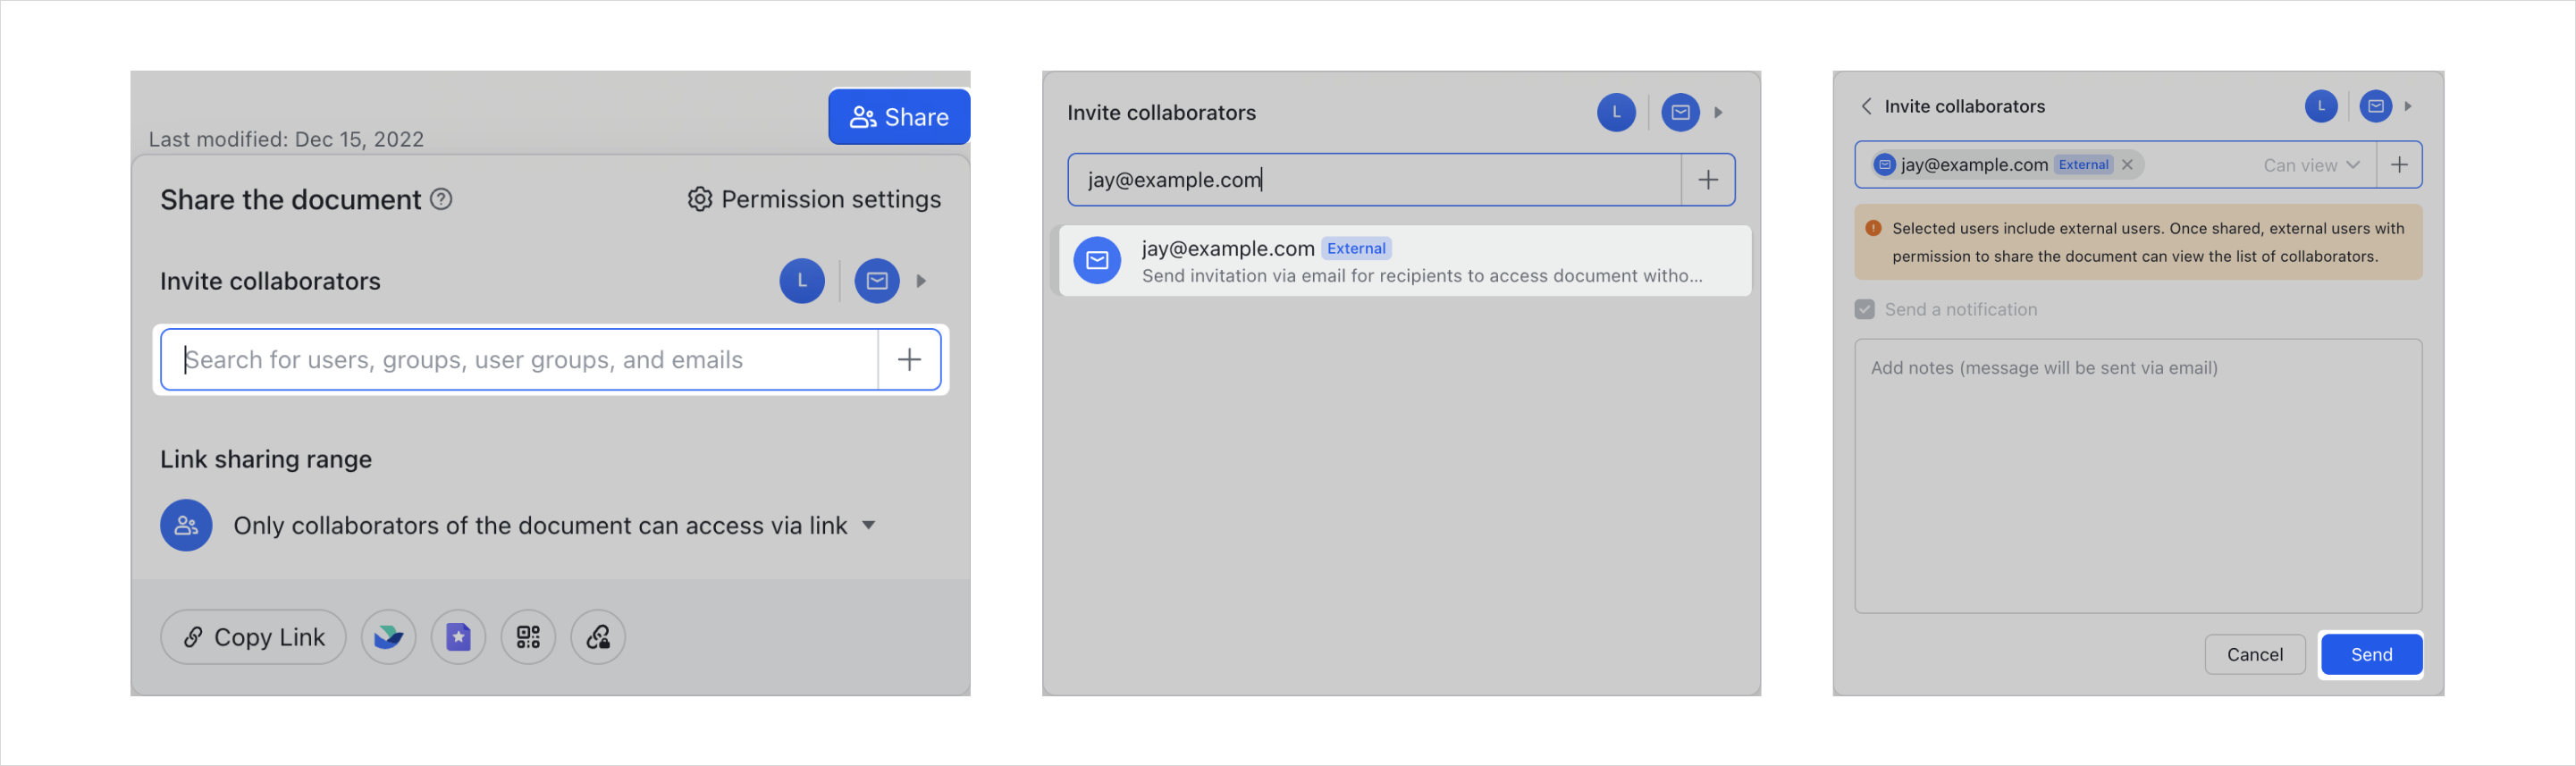Click the bird-logo share icon
The width and height of the screenshot is (2576, 766).
[388, 637]
